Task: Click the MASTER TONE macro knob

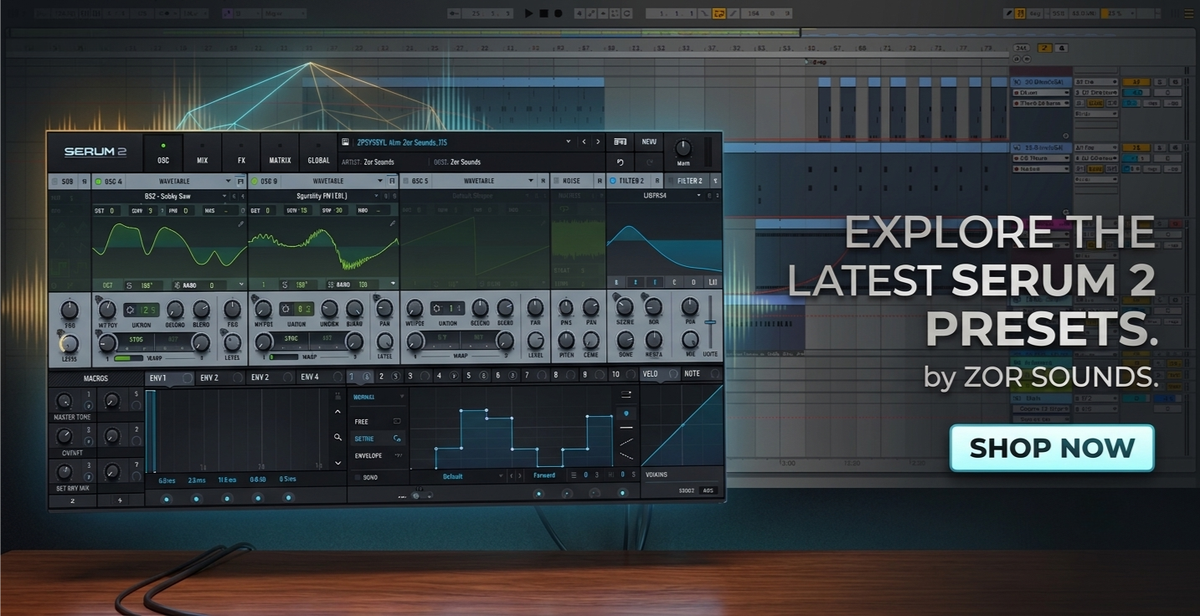Action: [x=64, y=401]
